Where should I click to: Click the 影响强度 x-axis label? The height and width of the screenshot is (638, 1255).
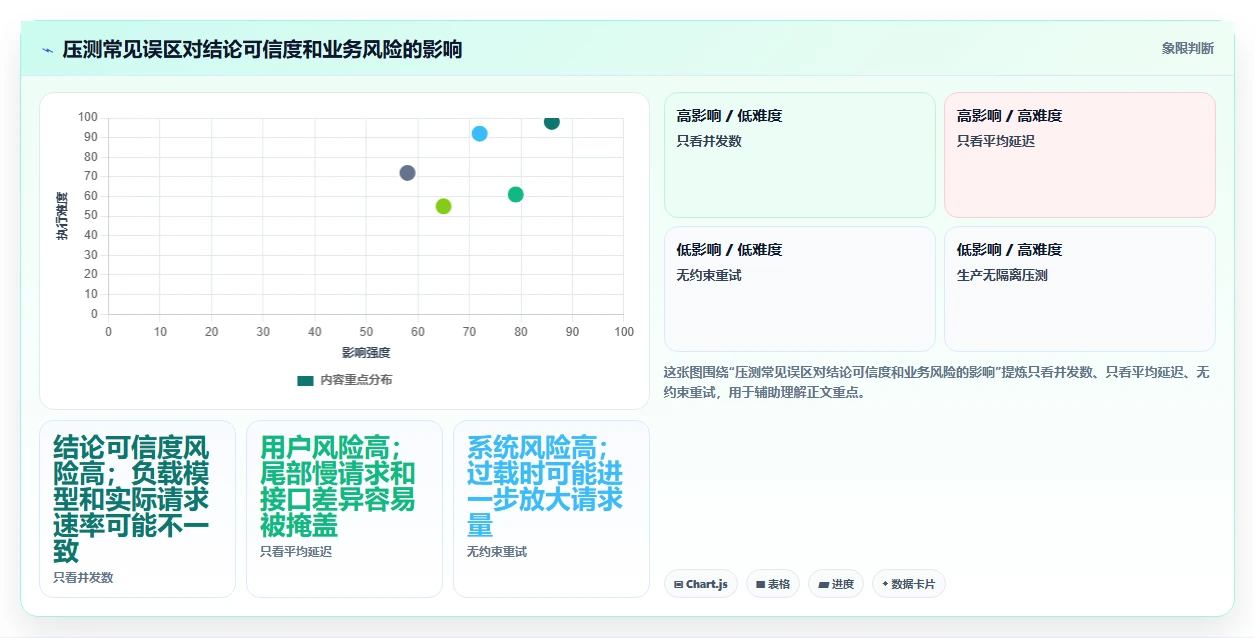[x=366, y=352]
